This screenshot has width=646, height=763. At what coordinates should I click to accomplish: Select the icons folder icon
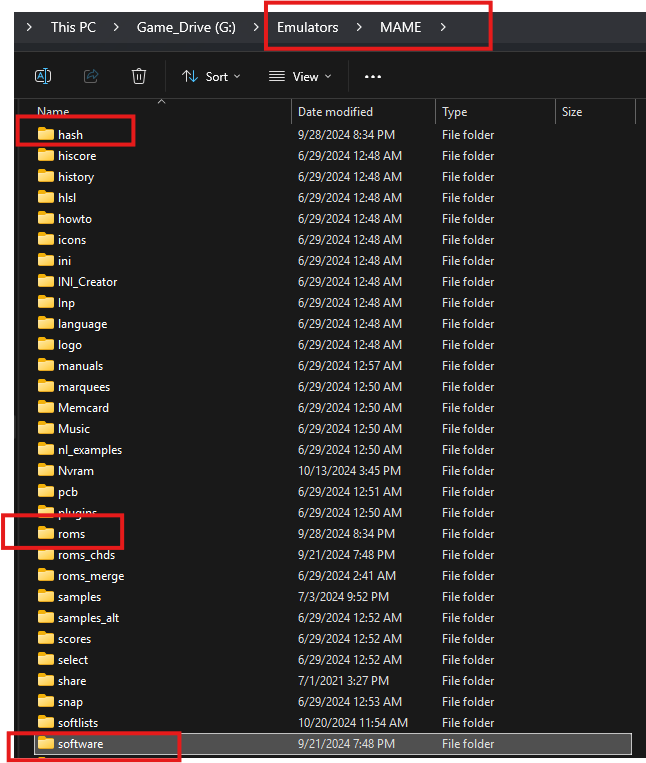pos(46,239)
